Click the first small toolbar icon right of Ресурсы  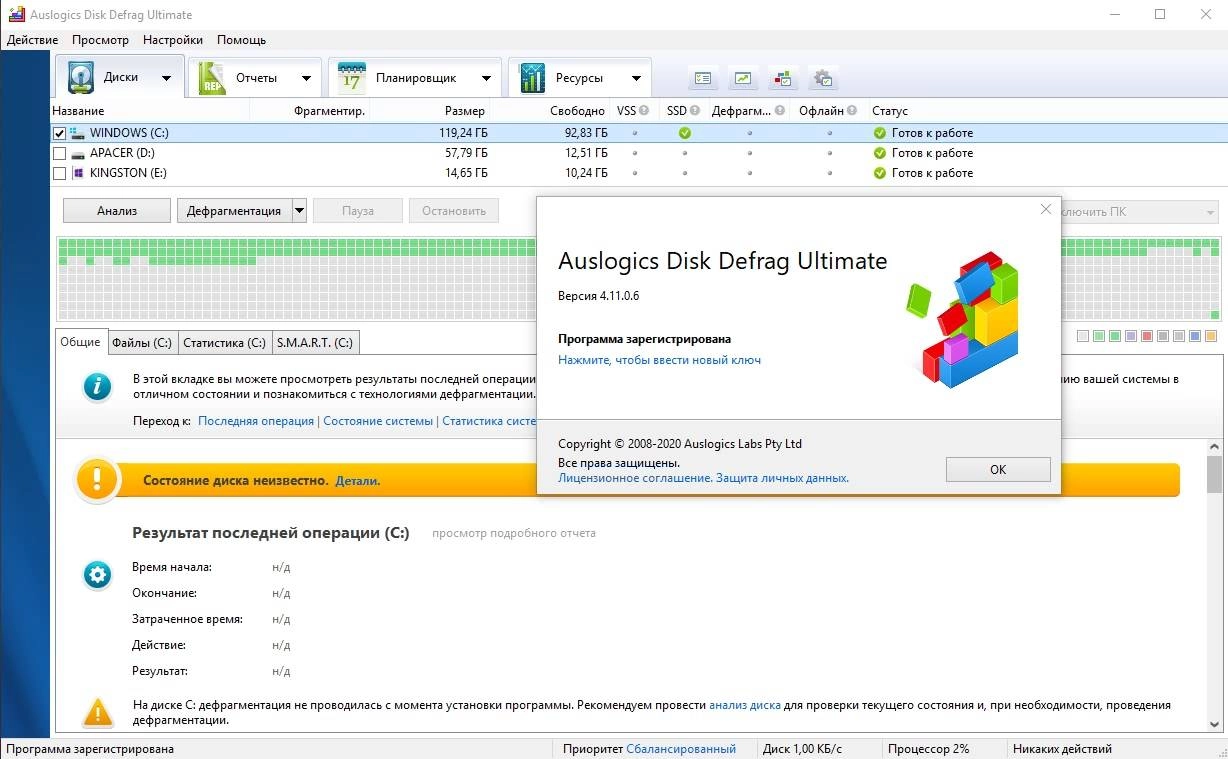(x=703, y=78)
